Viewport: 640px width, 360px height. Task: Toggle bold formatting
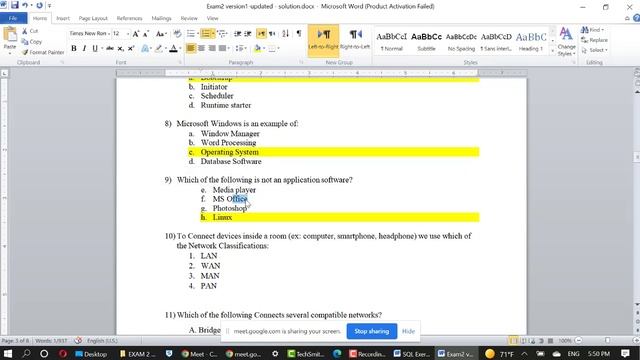74,48
